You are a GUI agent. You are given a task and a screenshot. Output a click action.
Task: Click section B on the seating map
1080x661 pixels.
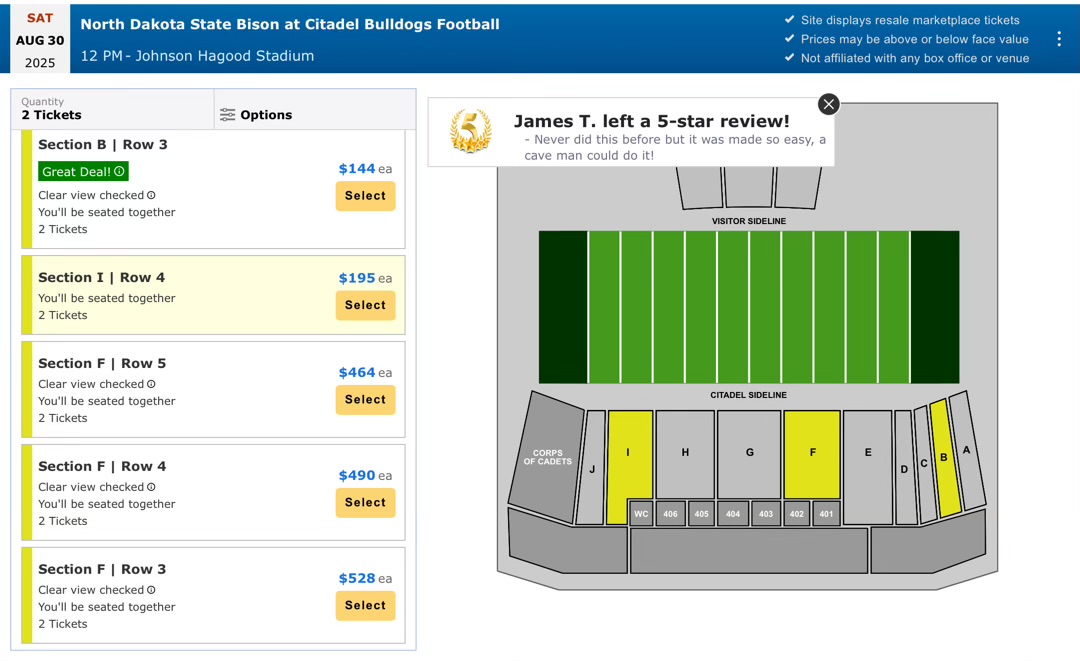pyautogui.click(x=944, y=458)
